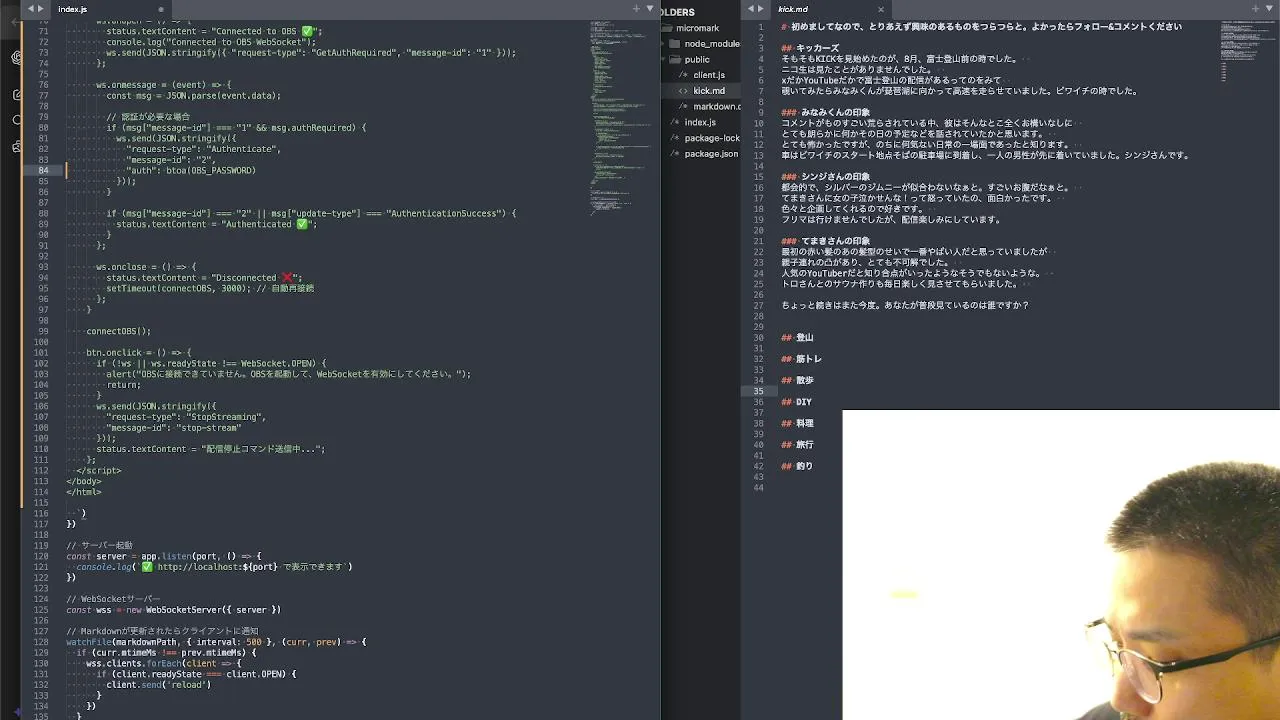Click the "## キッカーズ" heading
The width and height of the screenshot is (1280, 720).
[x=810, y=48]
